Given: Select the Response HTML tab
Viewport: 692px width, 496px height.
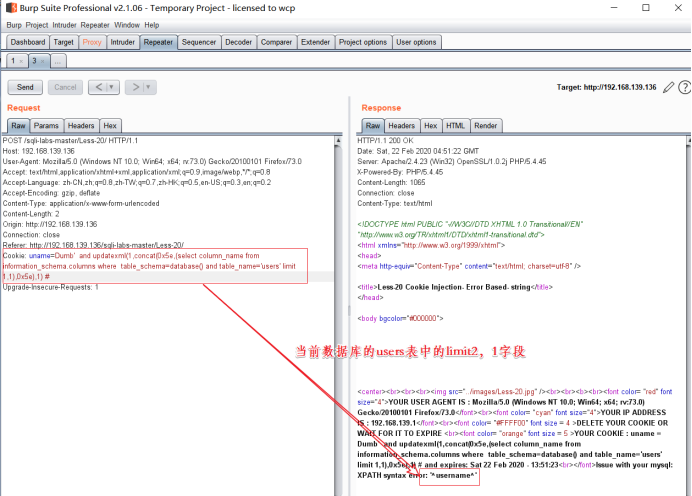Looking at the screenshot, I should 455,126.
